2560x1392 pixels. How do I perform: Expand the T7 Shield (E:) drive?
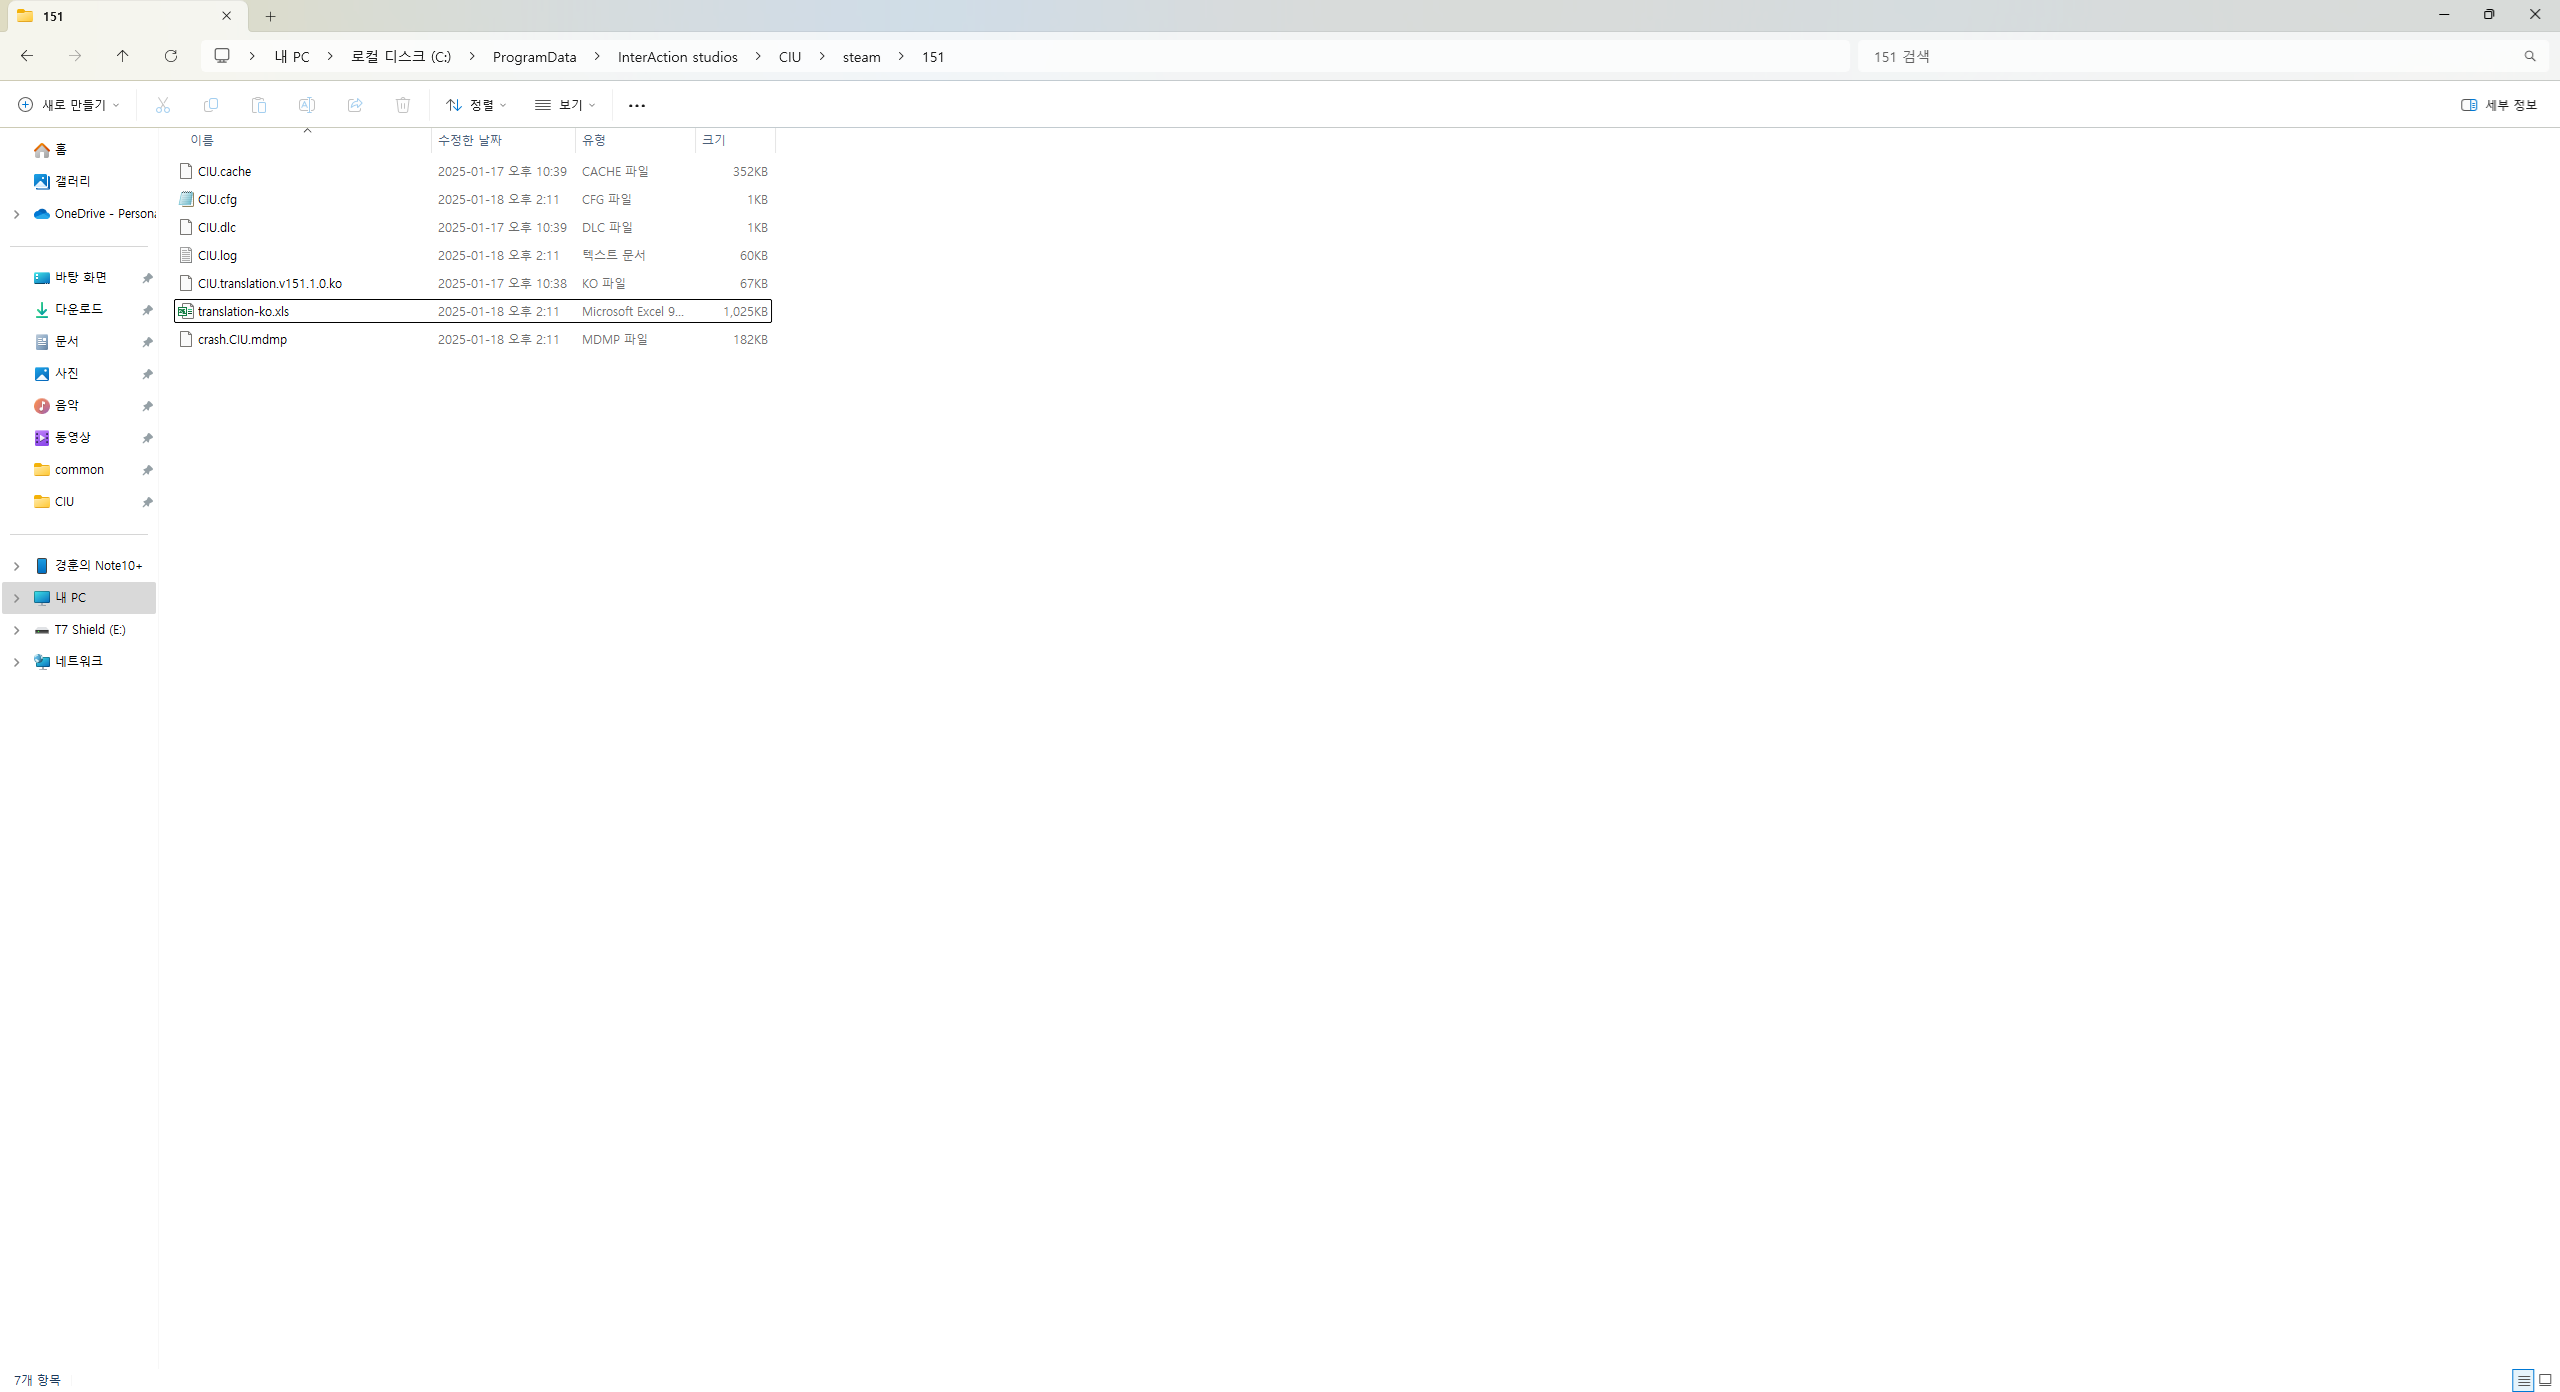(16, 630)
